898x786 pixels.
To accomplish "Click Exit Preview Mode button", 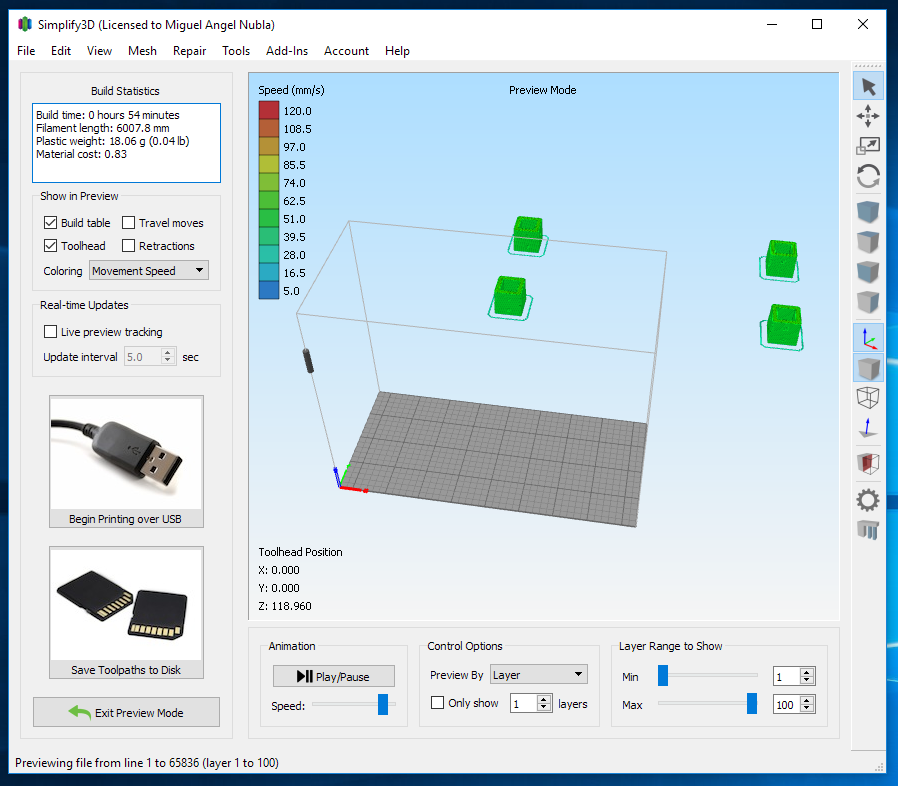I will tap(126, 712).
